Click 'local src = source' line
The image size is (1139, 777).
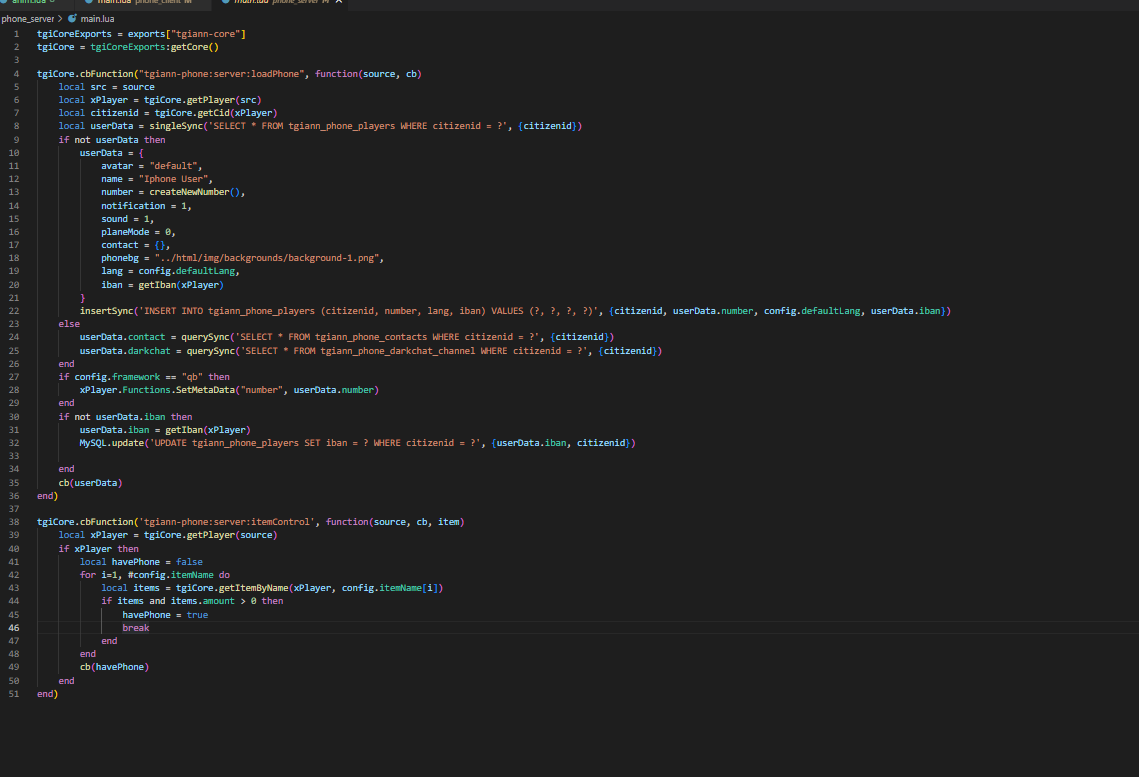click(106, 87)
